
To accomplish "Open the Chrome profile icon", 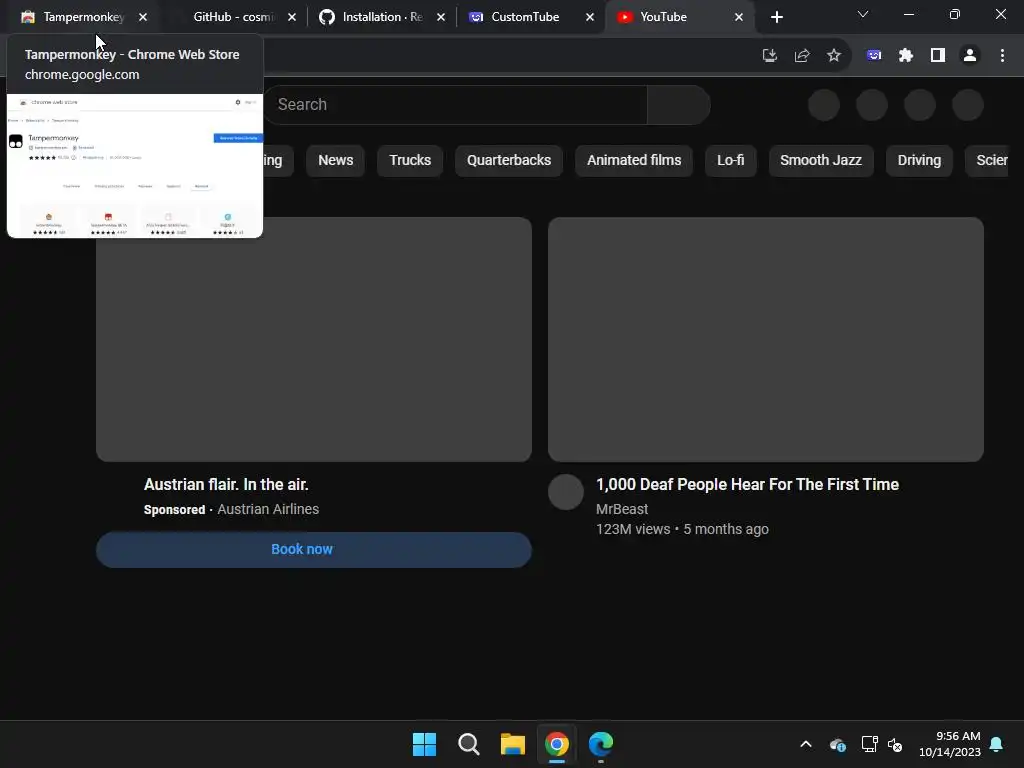I will pyautogui.click(x=970, y=56).
